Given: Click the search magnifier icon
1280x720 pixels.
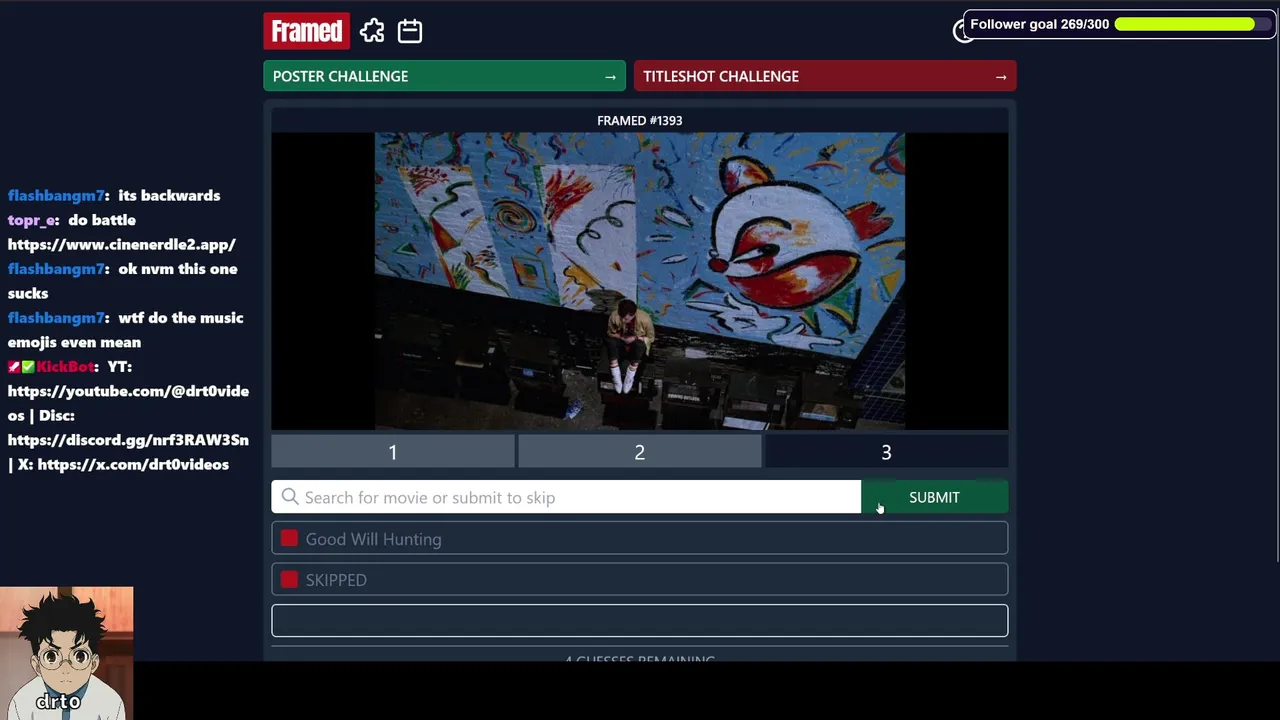Looking at the screenshot, I should [290, 497].
